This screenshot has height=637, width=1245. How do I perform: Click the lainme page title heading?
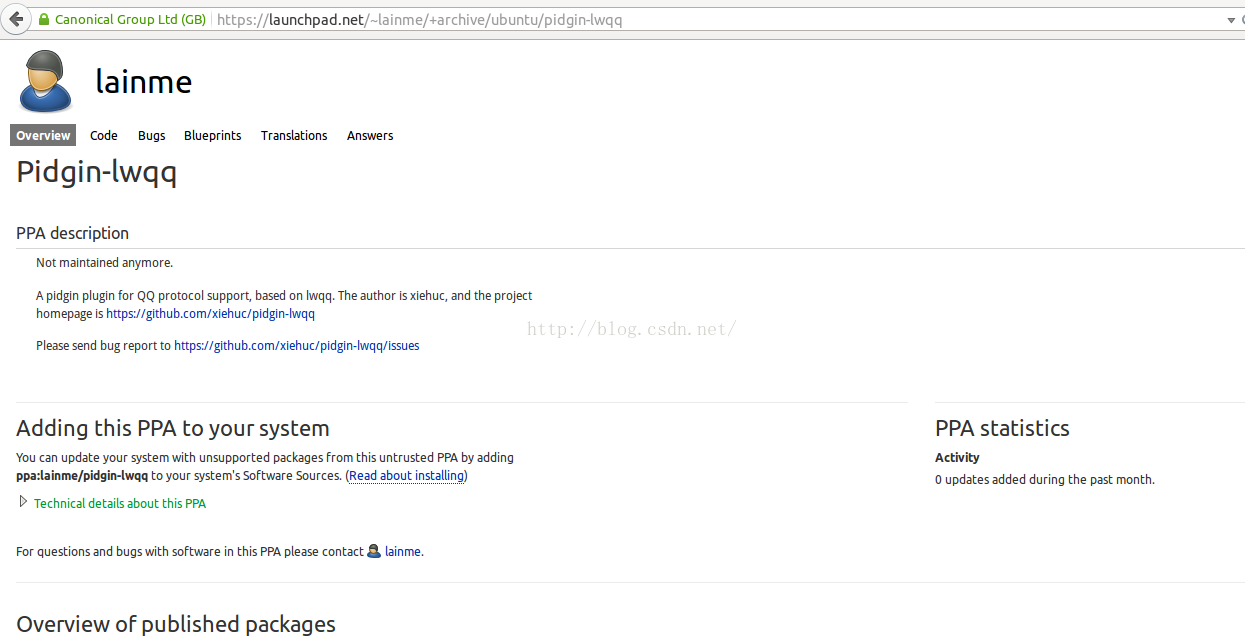[144, 82]
